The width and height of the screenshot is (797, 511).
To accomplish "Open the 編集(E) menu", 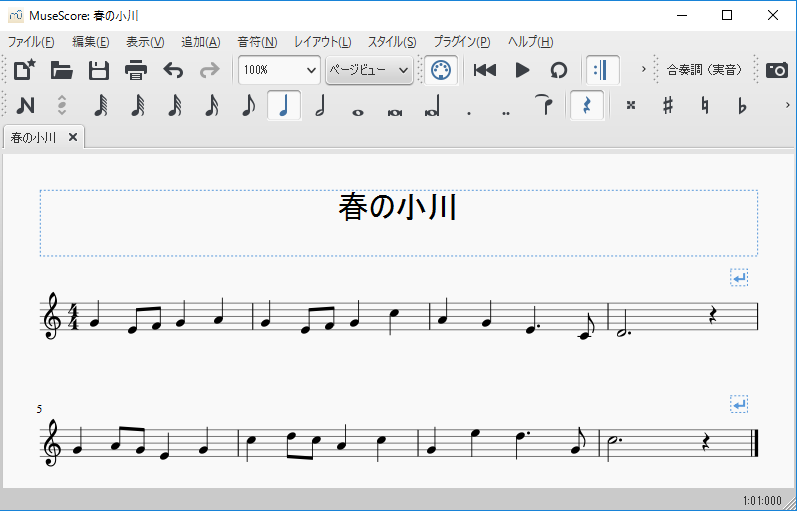I will click(x=90, y=42).
